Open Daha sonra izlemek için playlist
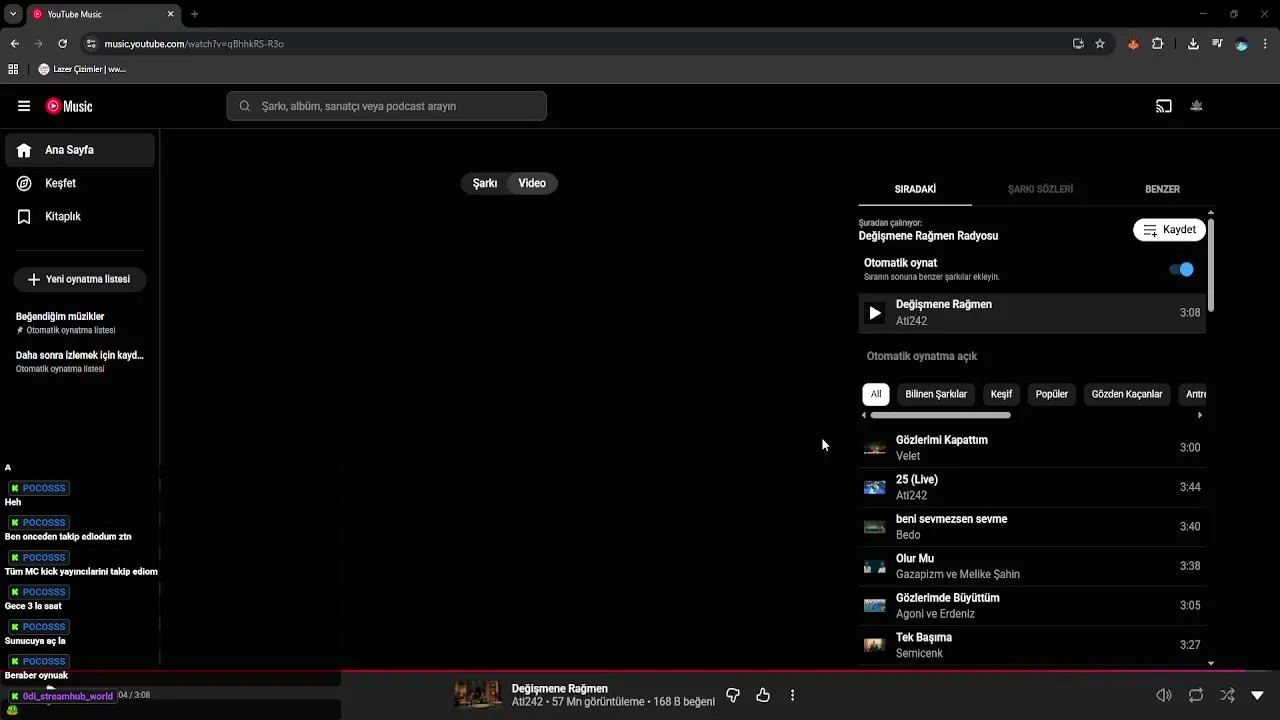Viewport: 1280px width, 720px height. pos(80,362)
